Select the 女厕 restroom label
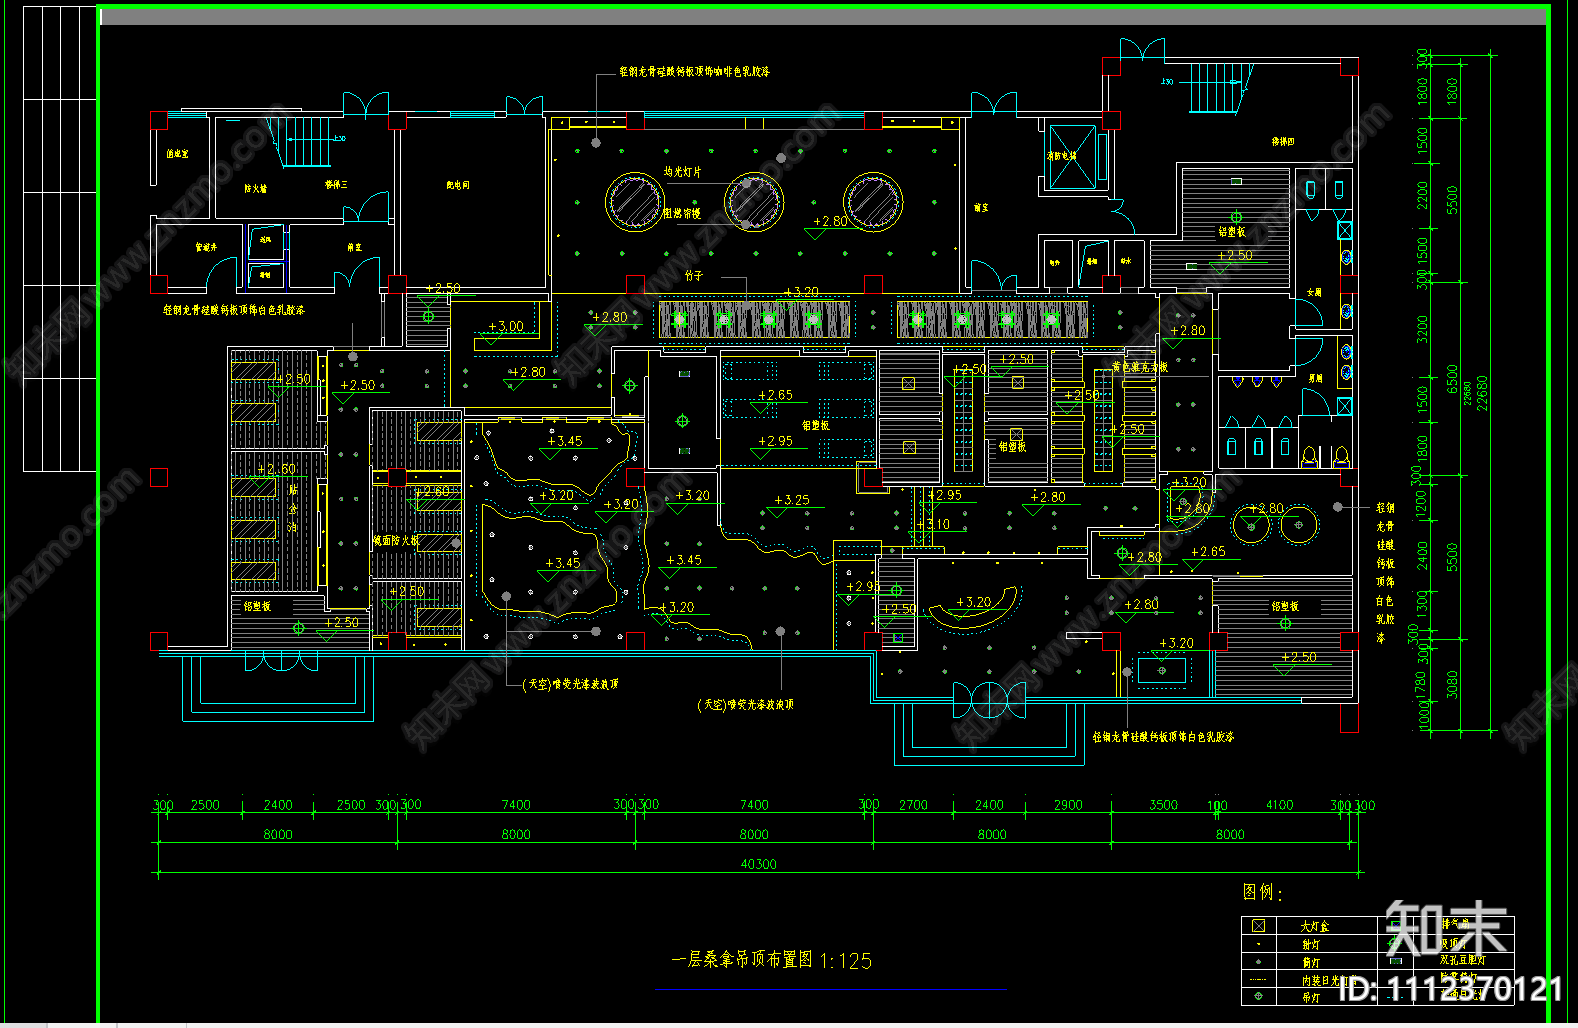 pyautogui.click(x=1315, y=293)
